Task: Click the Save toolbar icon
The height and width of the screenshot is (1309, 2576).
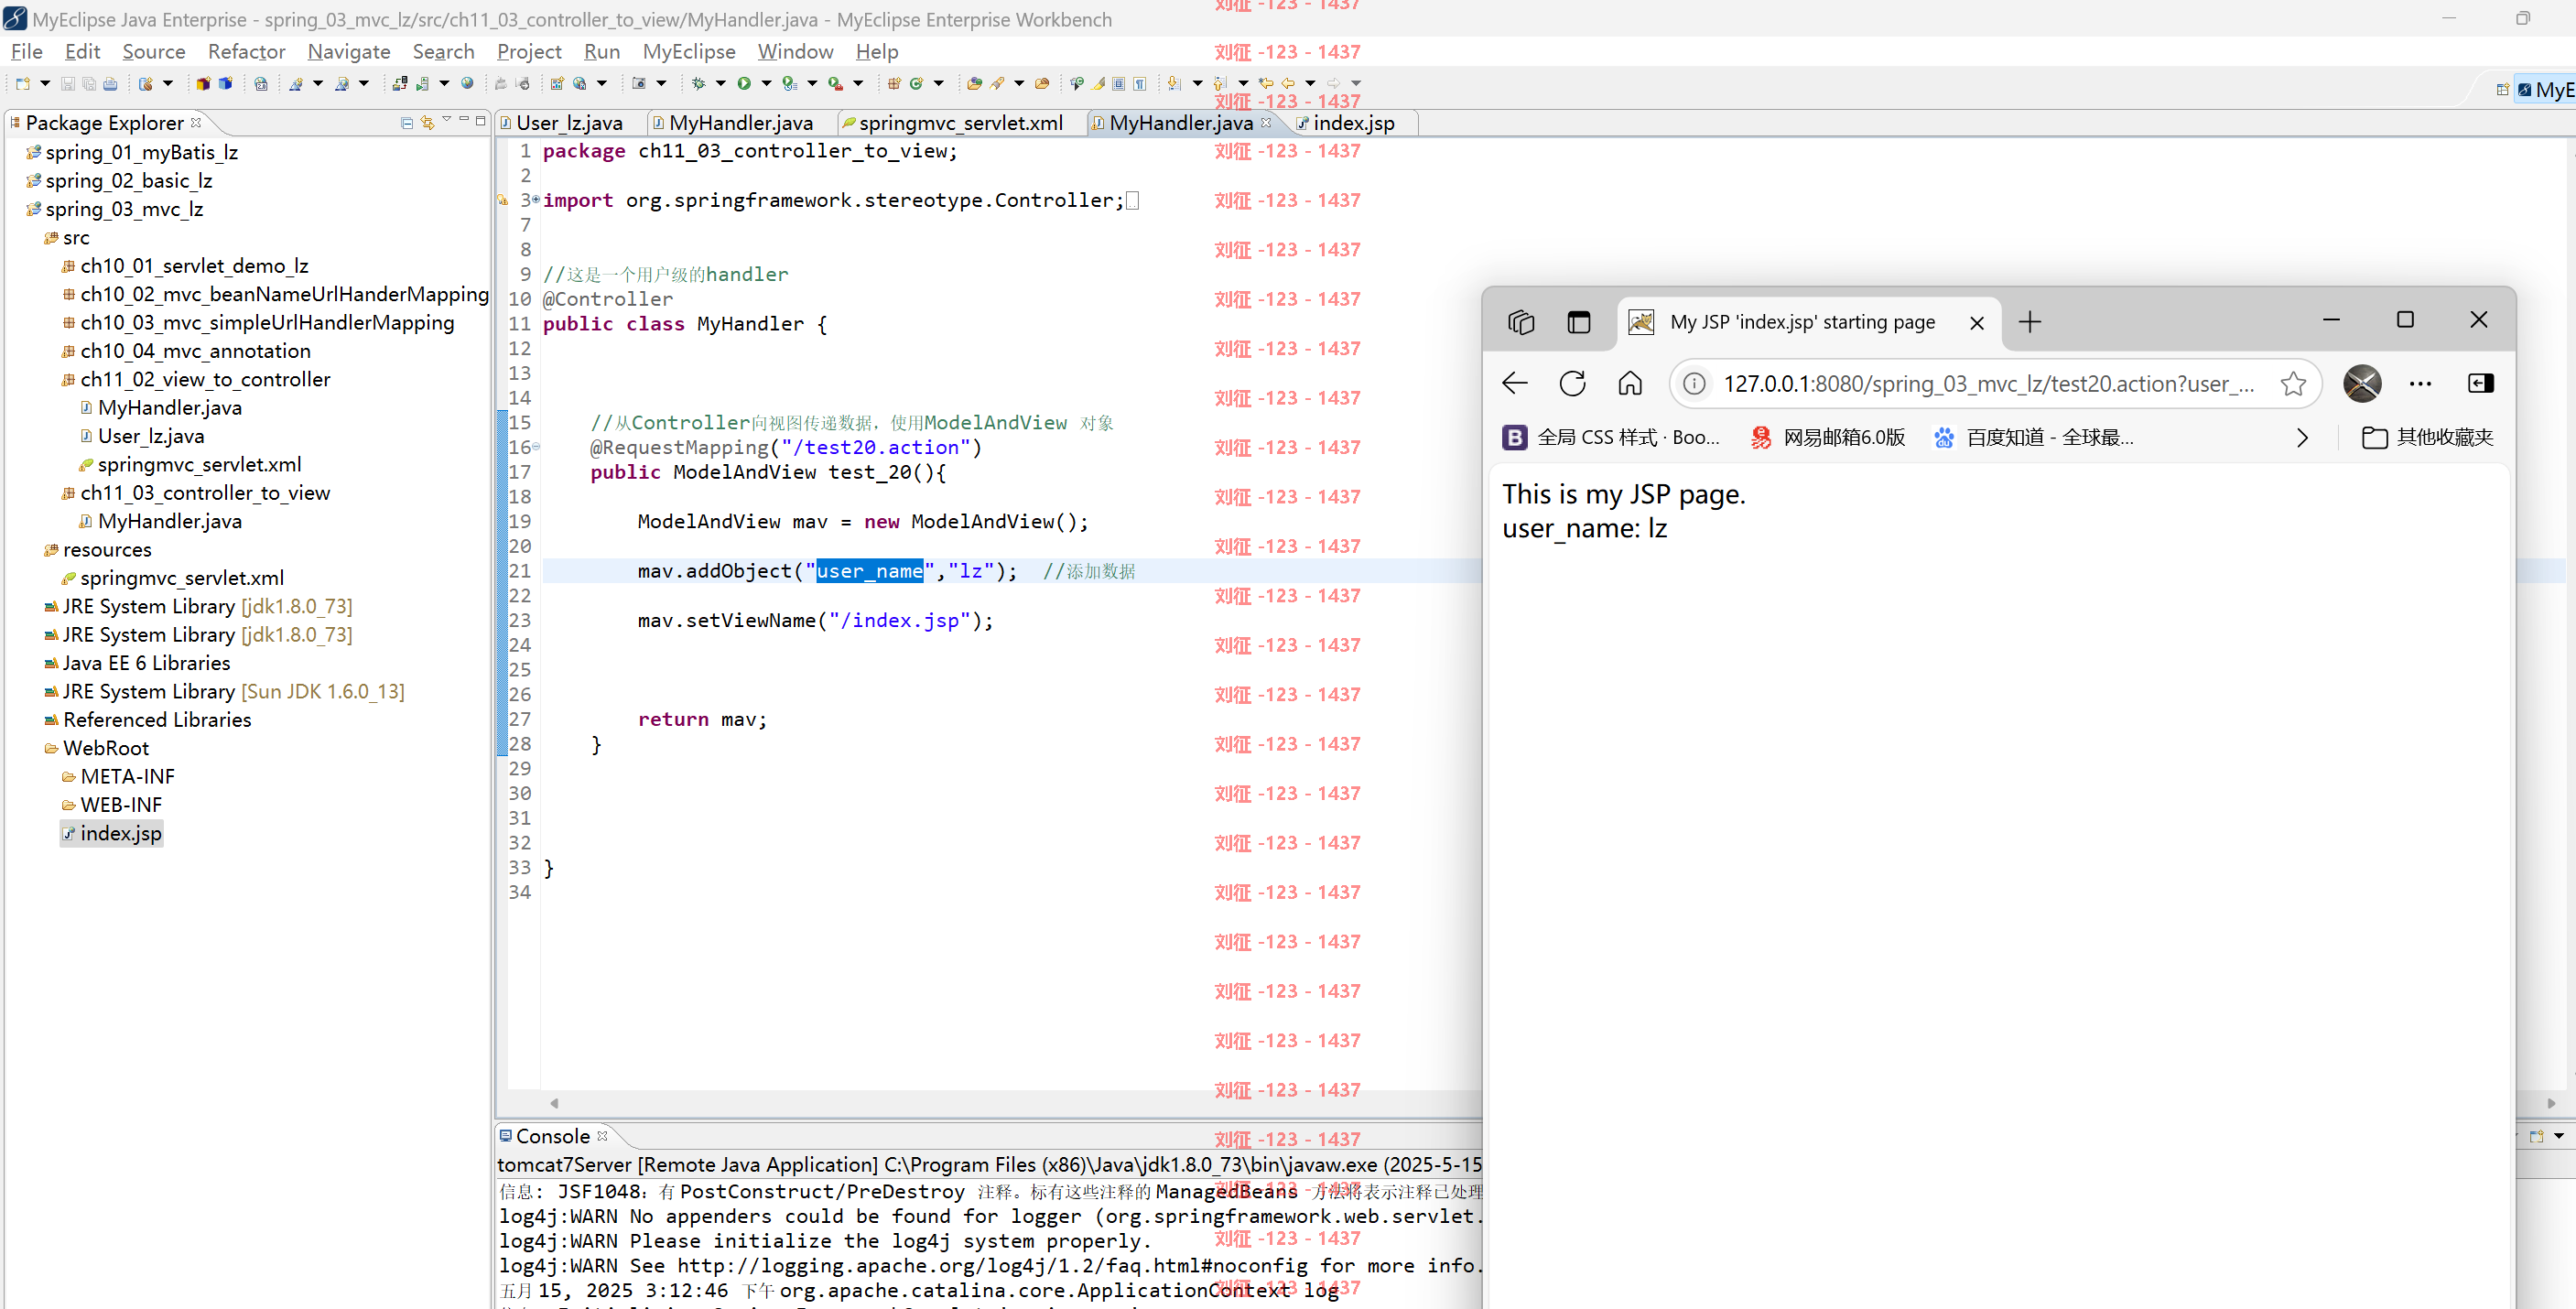Action: pos(68,84)
